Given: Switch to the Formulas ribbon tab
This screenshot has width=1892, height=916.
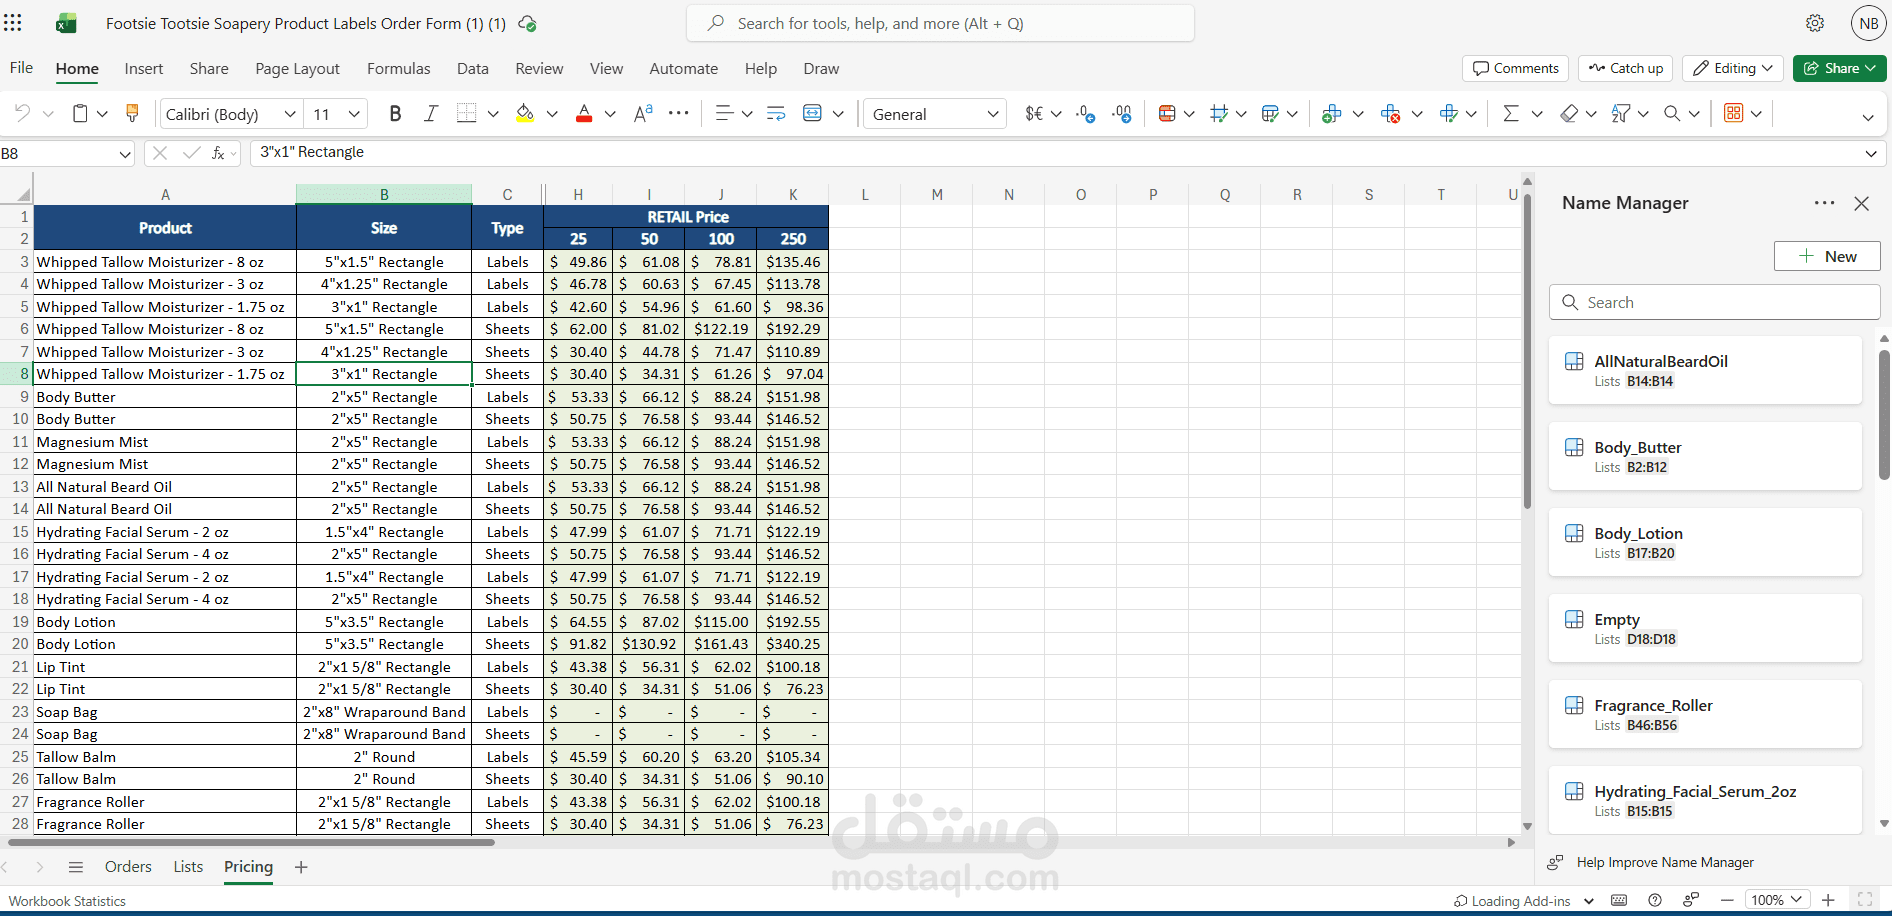Looking at the screenshot, I should pyautogui.click(x=399, y=68).
